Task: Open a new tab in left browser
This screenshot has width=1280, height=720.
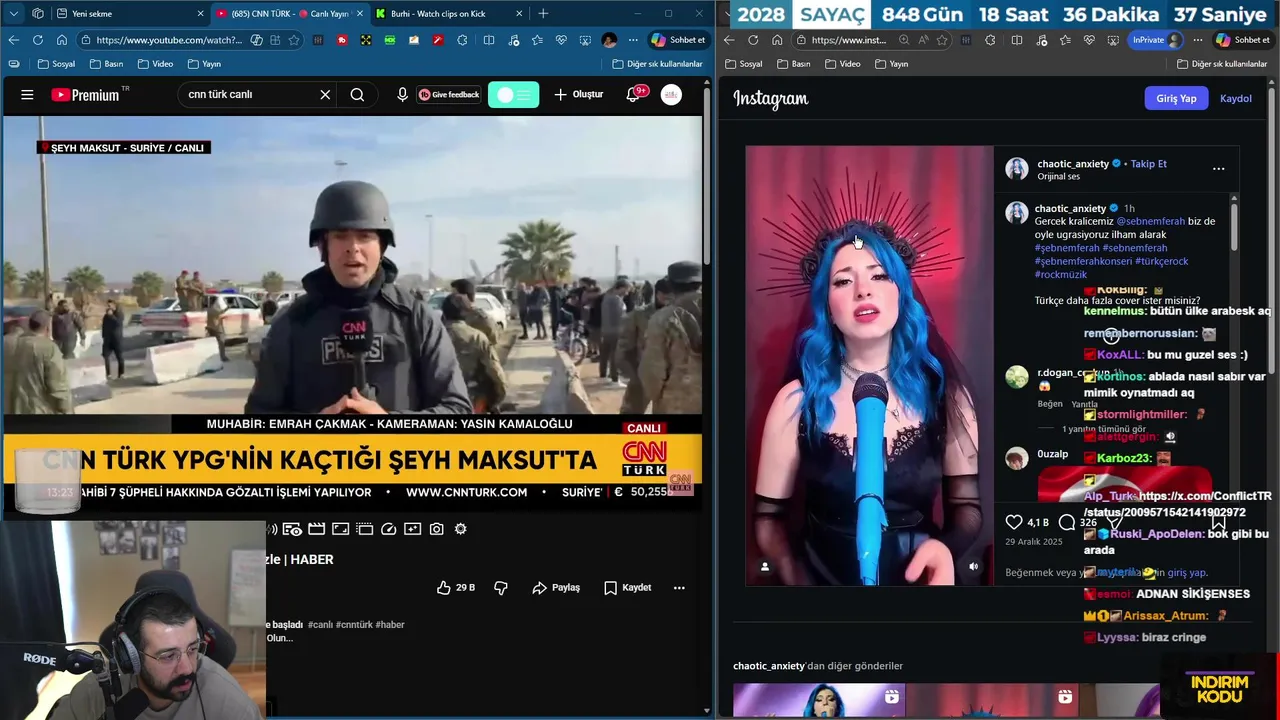Action: click(543, 14)
